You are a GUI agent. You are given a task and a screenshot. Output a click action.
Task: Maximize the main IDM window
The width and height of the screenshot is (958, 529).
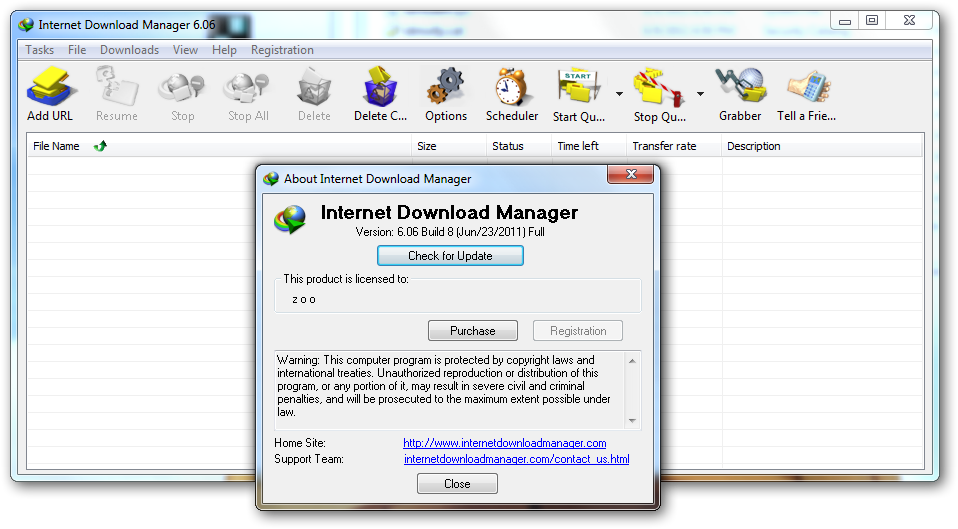(x=872, y=21)
